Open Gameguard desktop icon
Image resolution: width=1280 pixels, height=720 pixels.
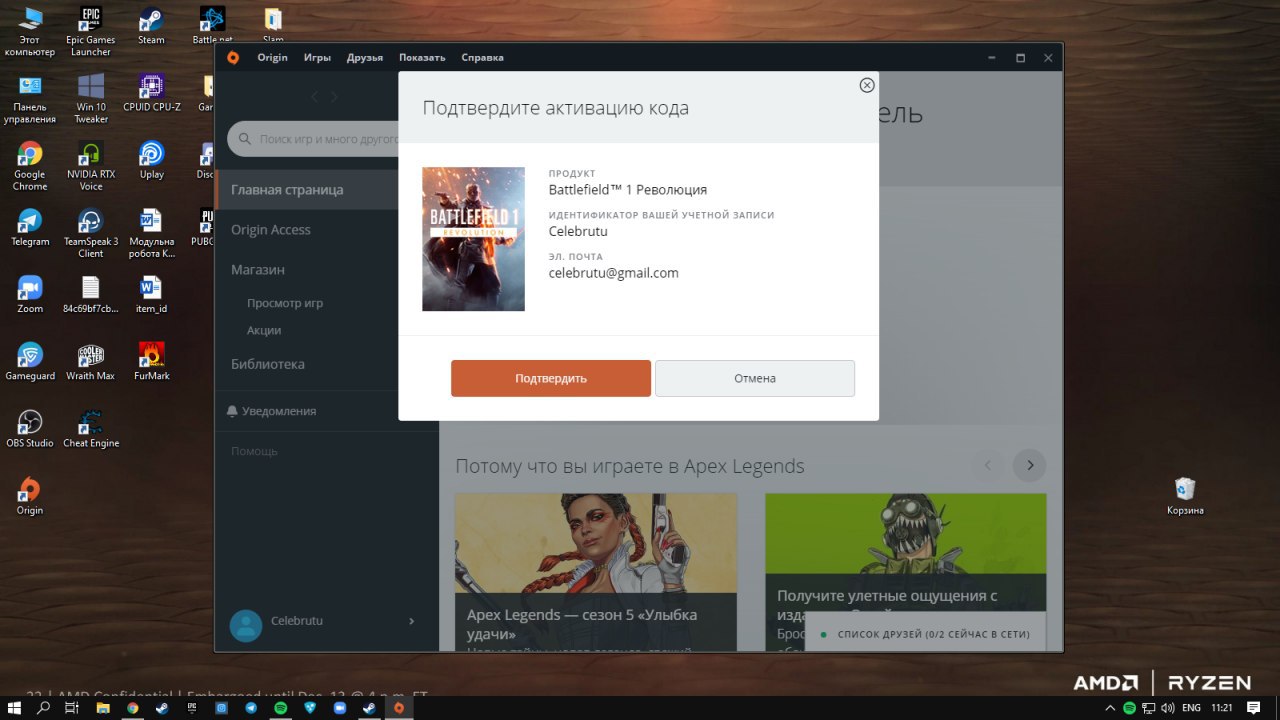coord(30,362)
